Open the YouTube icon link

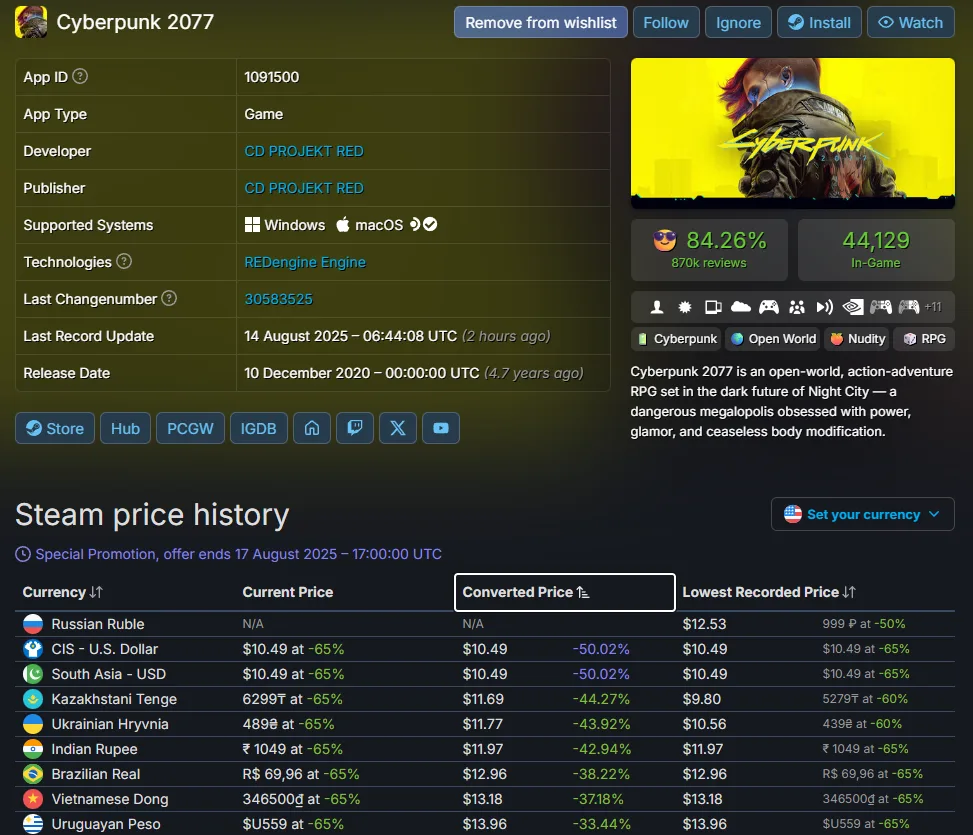(441, 428)
